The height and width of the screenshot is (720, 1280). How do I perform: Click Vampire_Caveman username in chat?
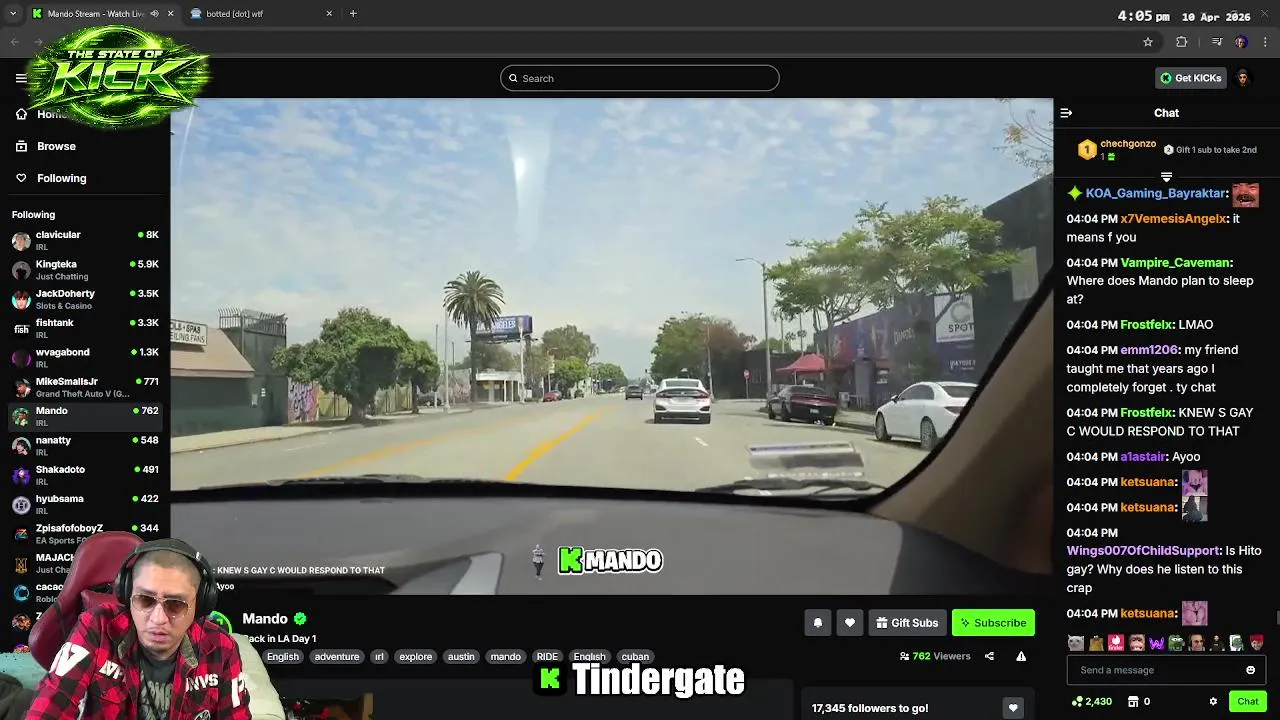(1174, 262)
